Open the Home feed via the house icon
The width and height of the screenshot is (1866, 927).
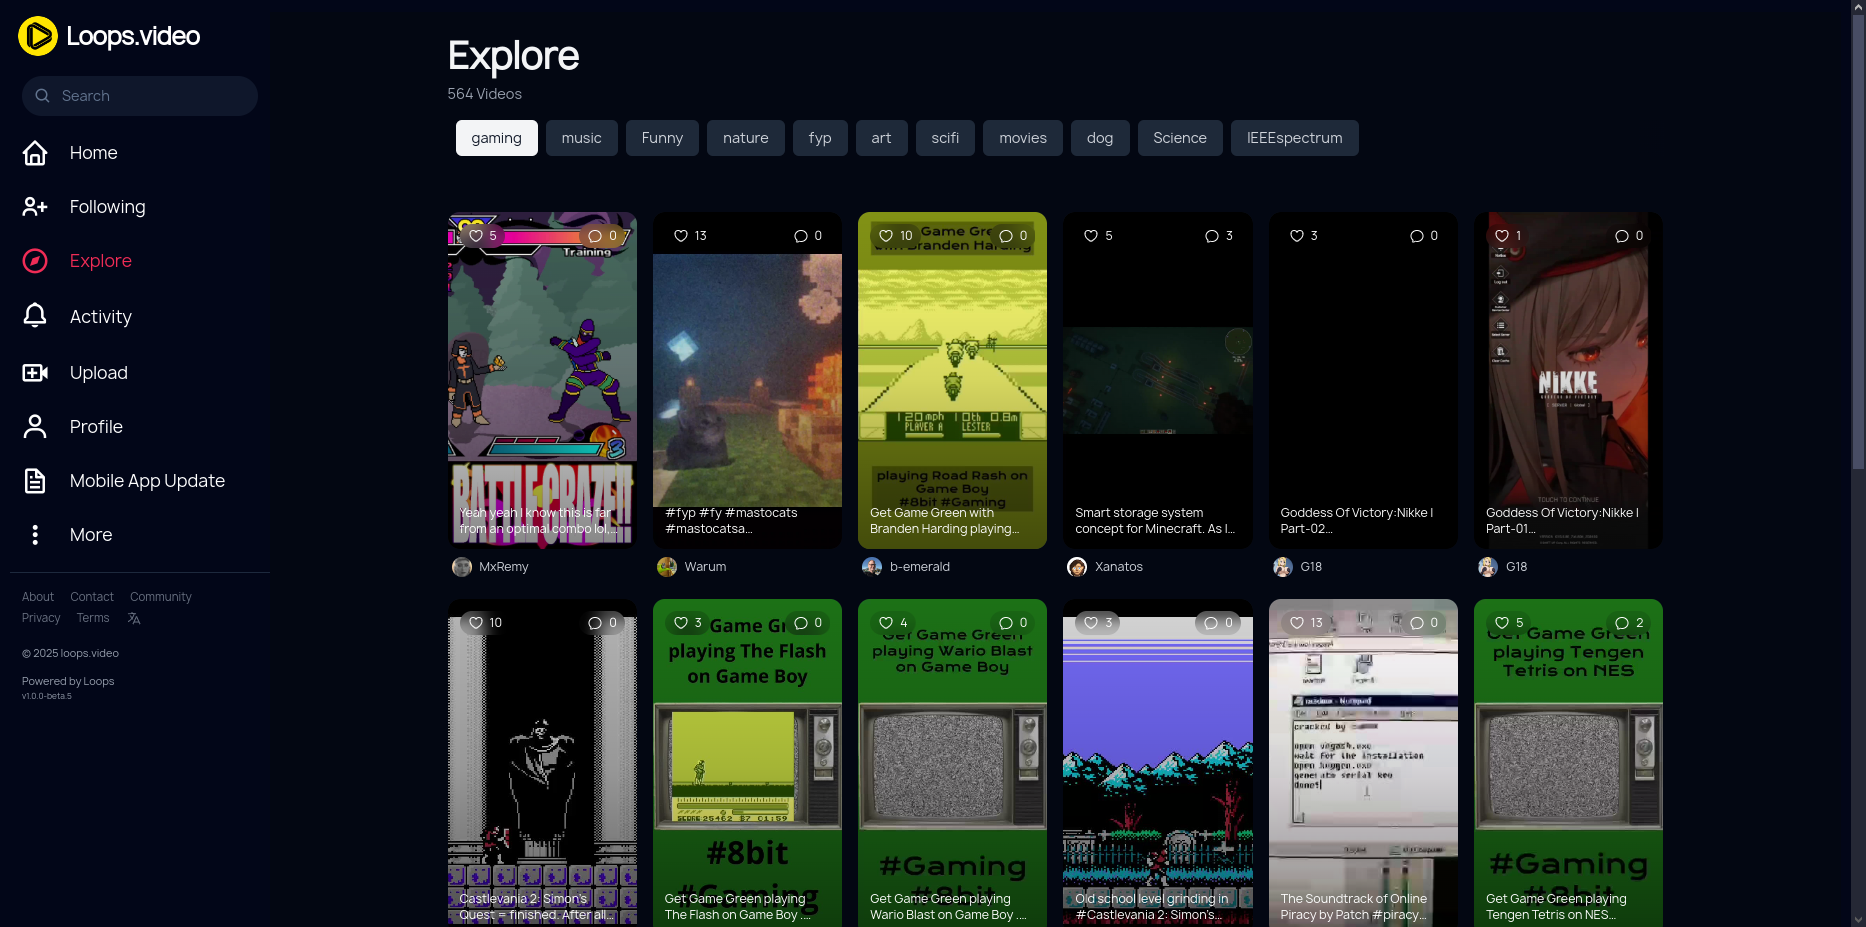pyautogui.click(x=35, y=153)
